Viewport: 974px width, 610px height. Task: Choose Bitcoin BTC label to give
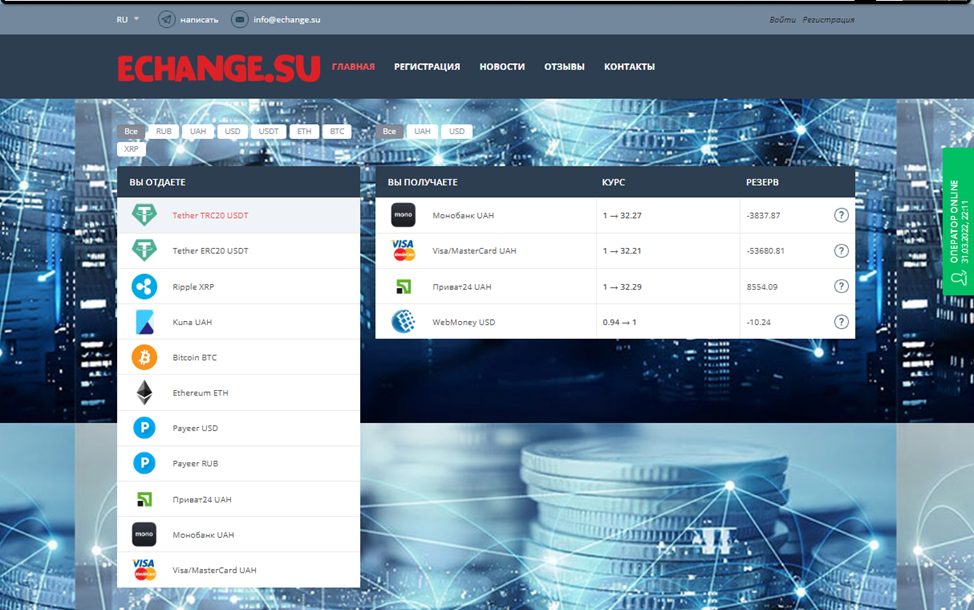coord(195,358)
